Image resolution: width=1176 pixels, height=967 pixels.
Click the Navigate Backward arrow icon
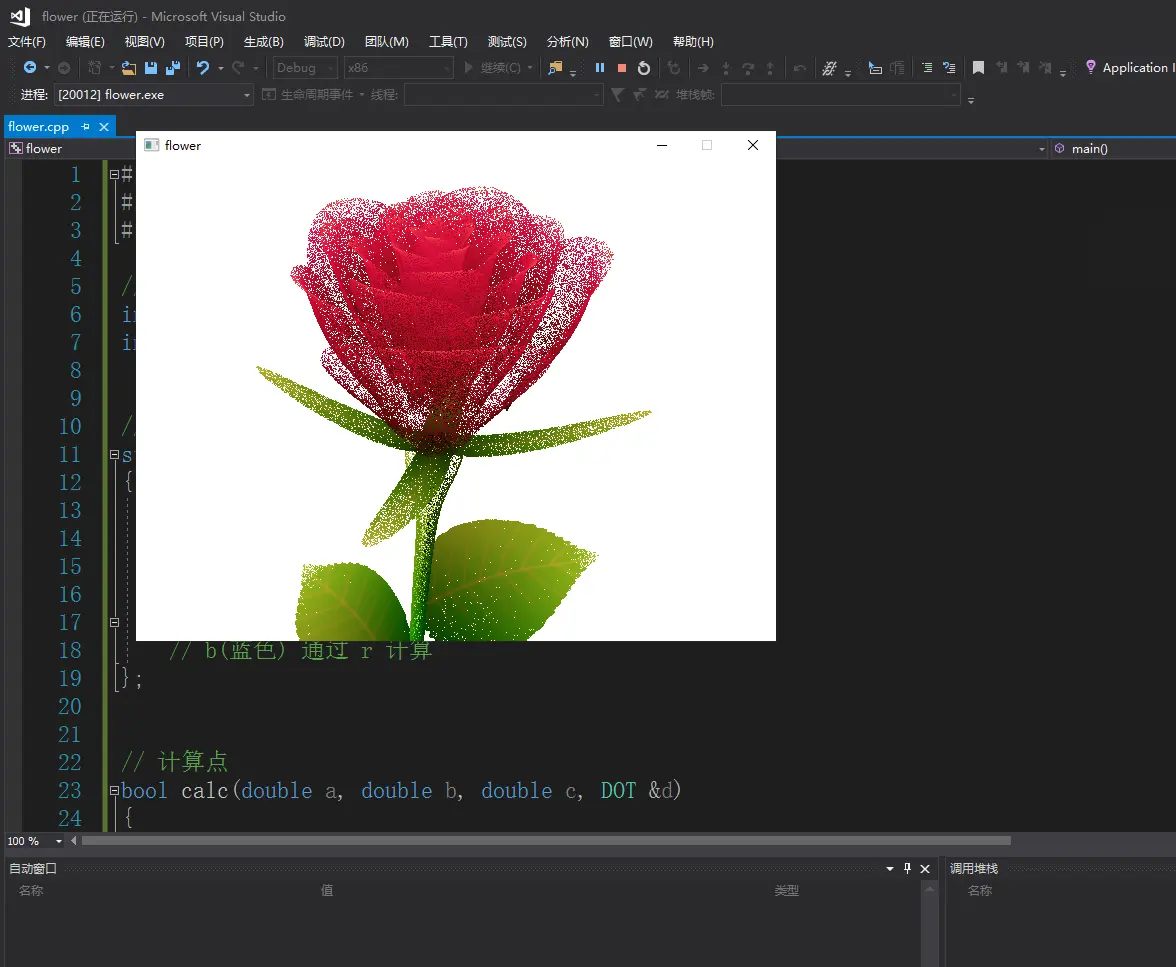[30, 68]
